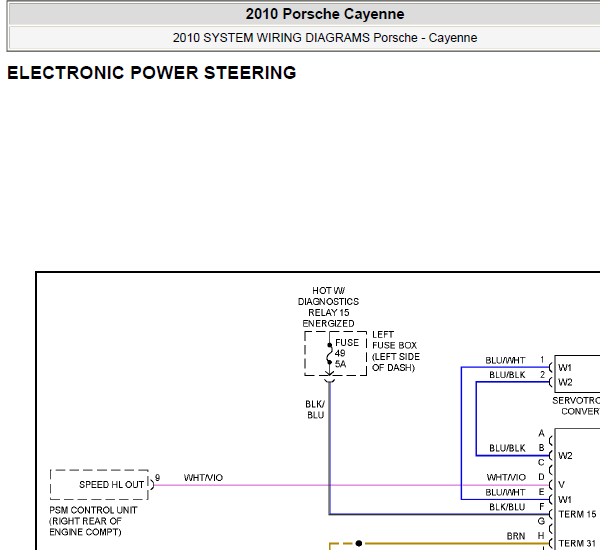
Task: Click the "W2" terminal at connector pin 2
Action: [x=565, y=382]
